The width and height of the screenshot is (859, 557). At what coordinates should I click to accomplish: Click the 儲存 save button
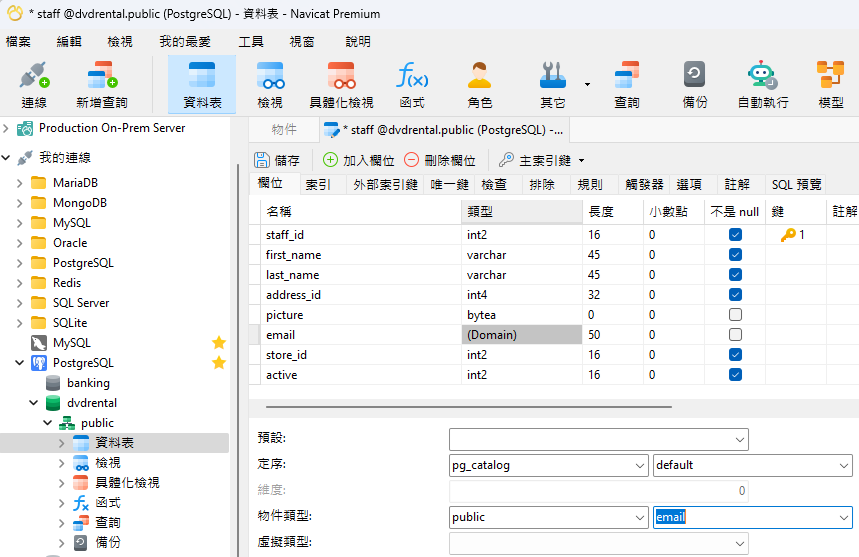tap(277, 160)
